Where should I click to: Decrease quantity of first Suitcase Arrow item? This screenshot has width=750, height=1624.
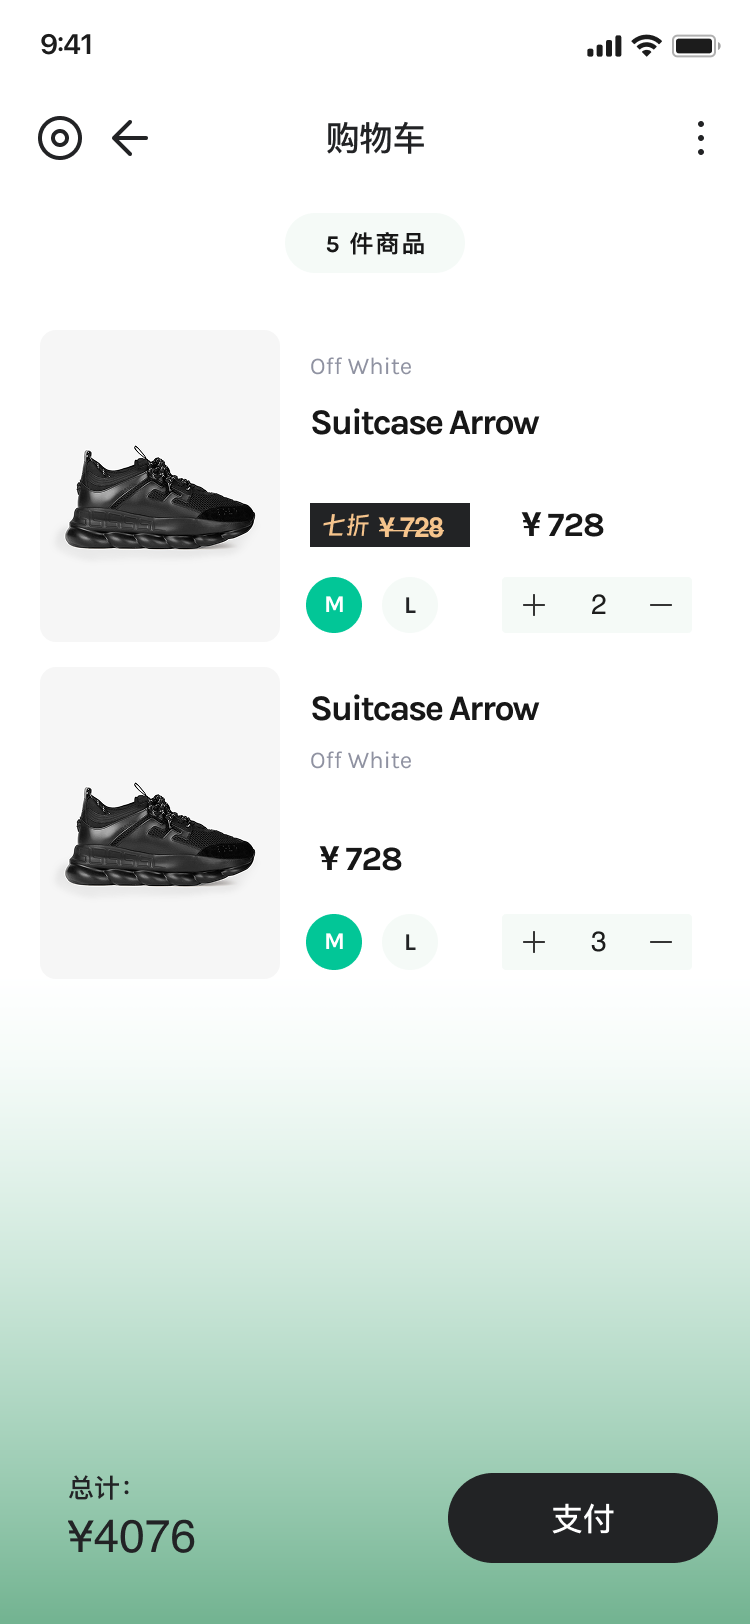pyautogui.click(x=661, y=605)
